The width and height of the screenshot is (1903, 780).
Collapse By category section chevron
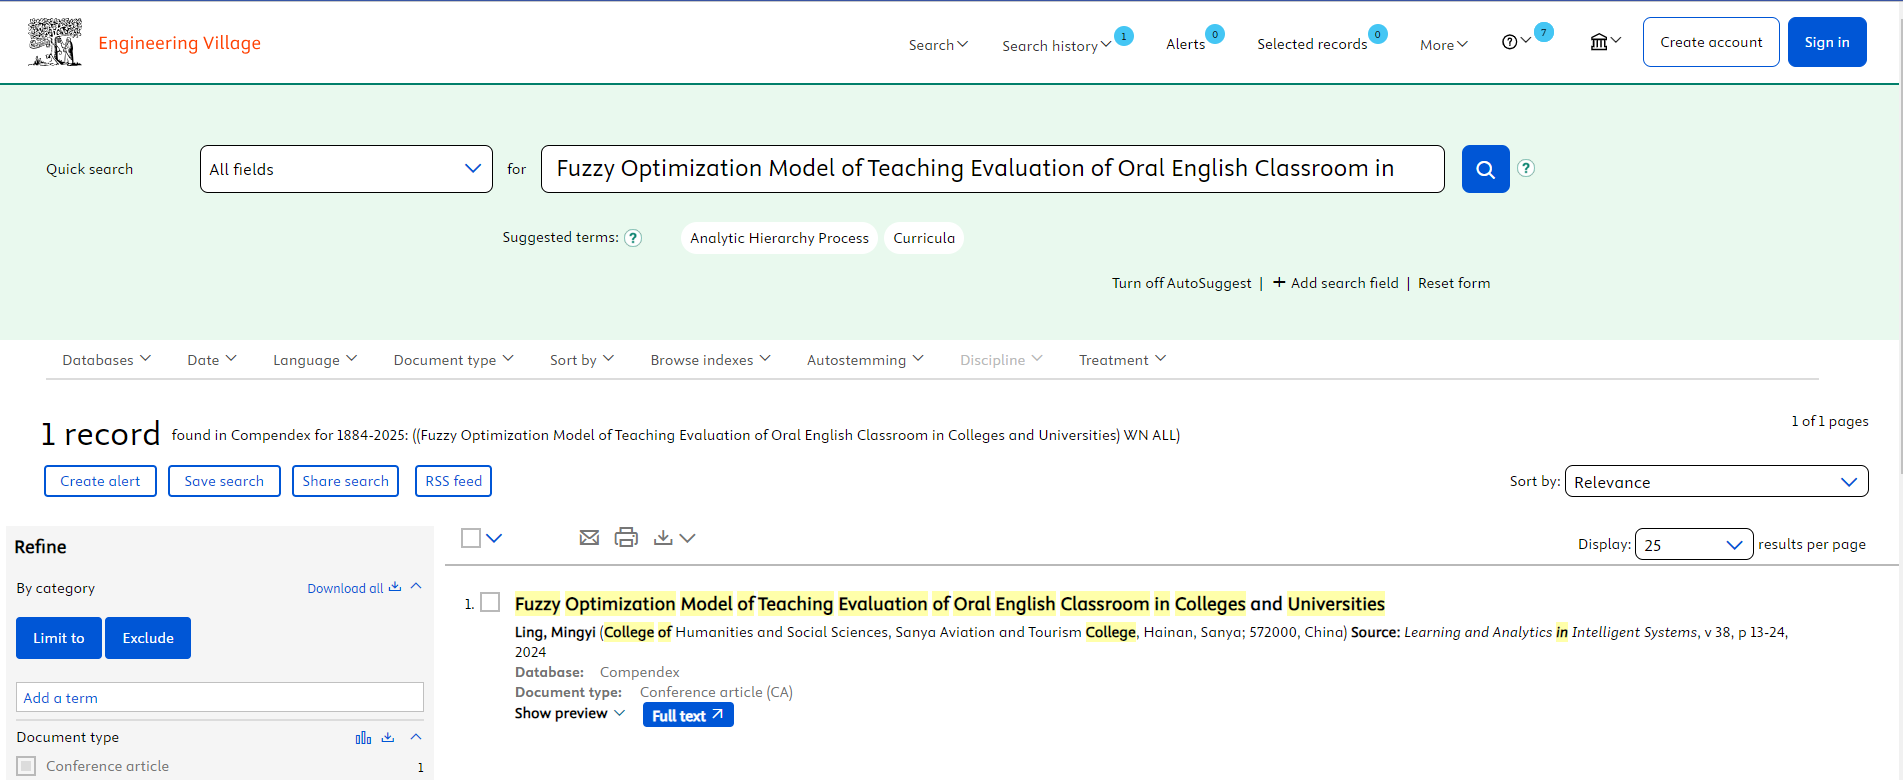click(416, 587)
